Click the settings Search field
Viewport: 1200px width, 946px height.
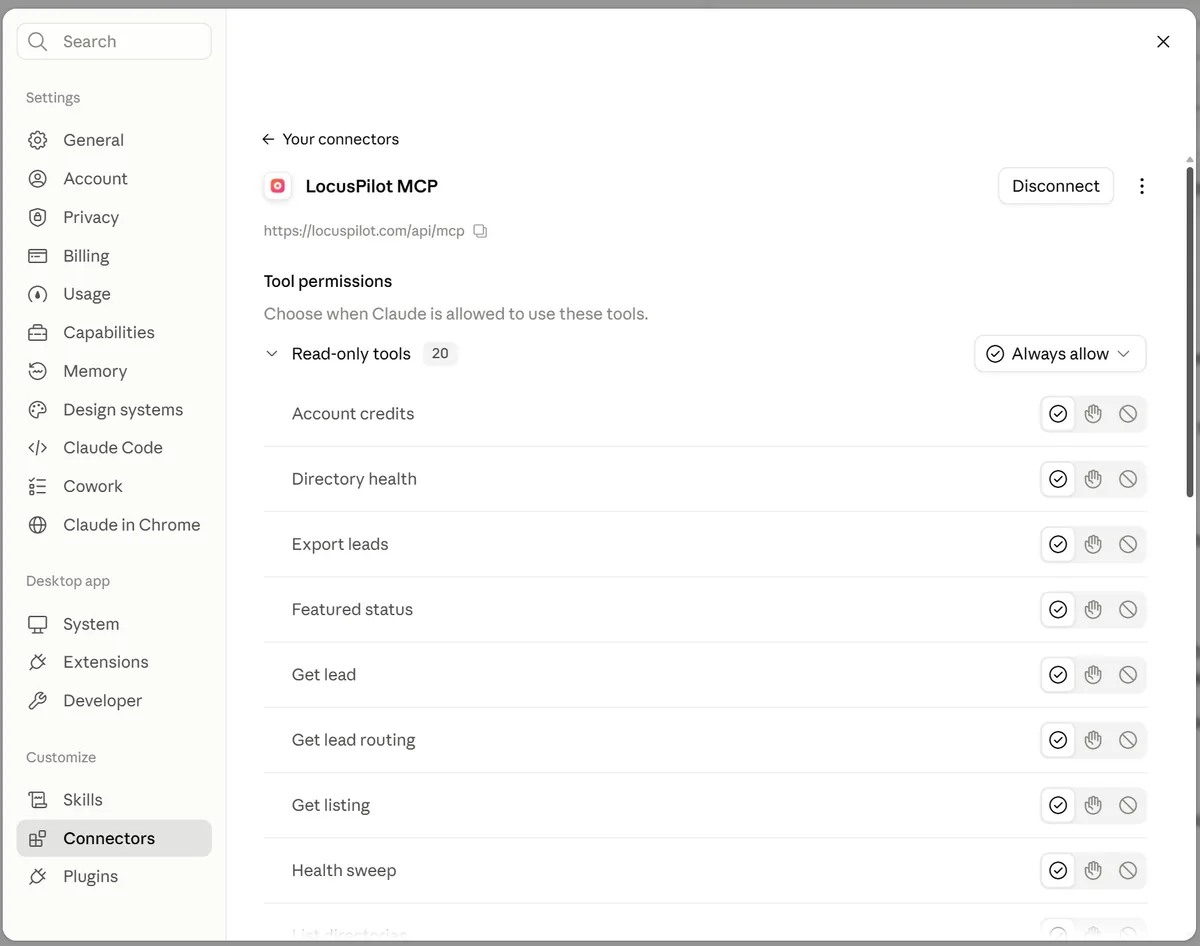(x=114, y=41)
